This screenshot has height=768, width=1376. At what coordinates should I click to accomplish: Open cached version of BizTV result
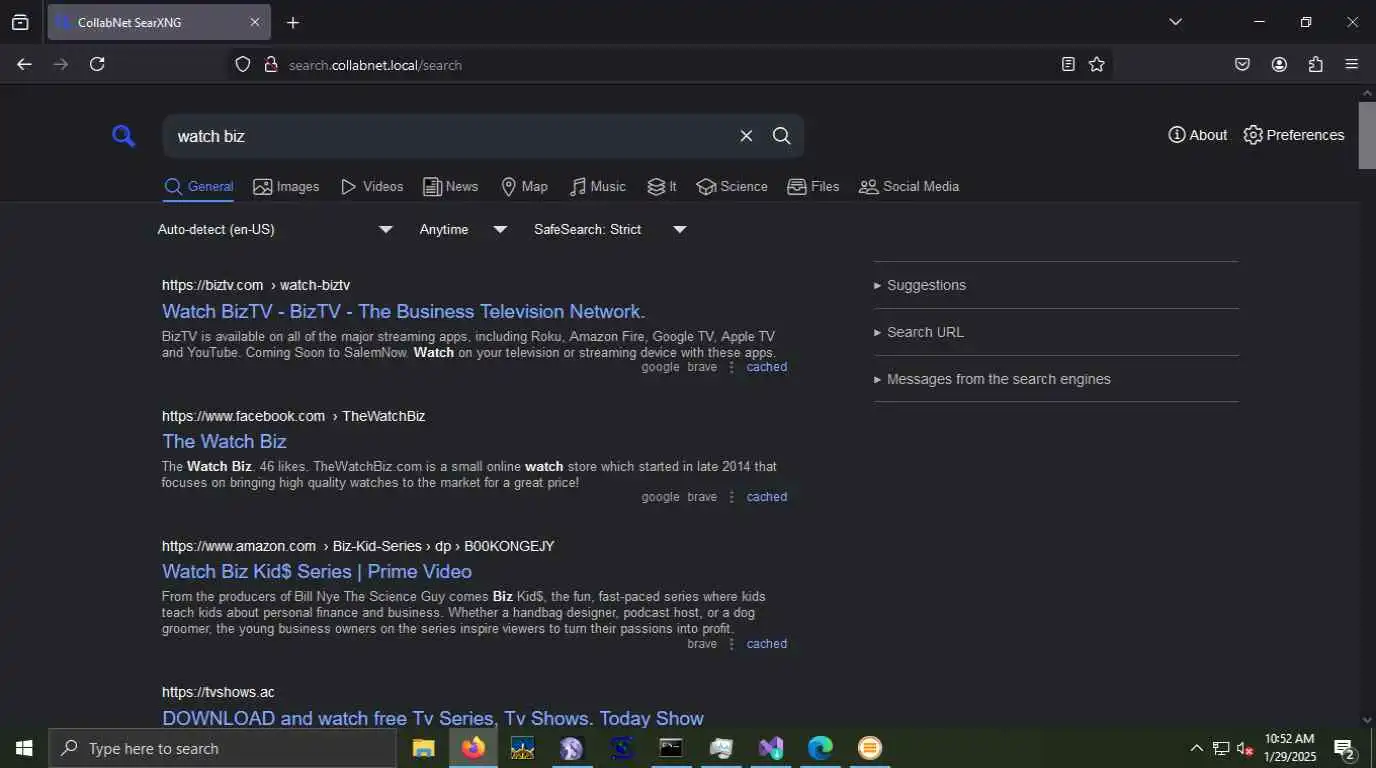pyautogui.click(x=767, y=367)
